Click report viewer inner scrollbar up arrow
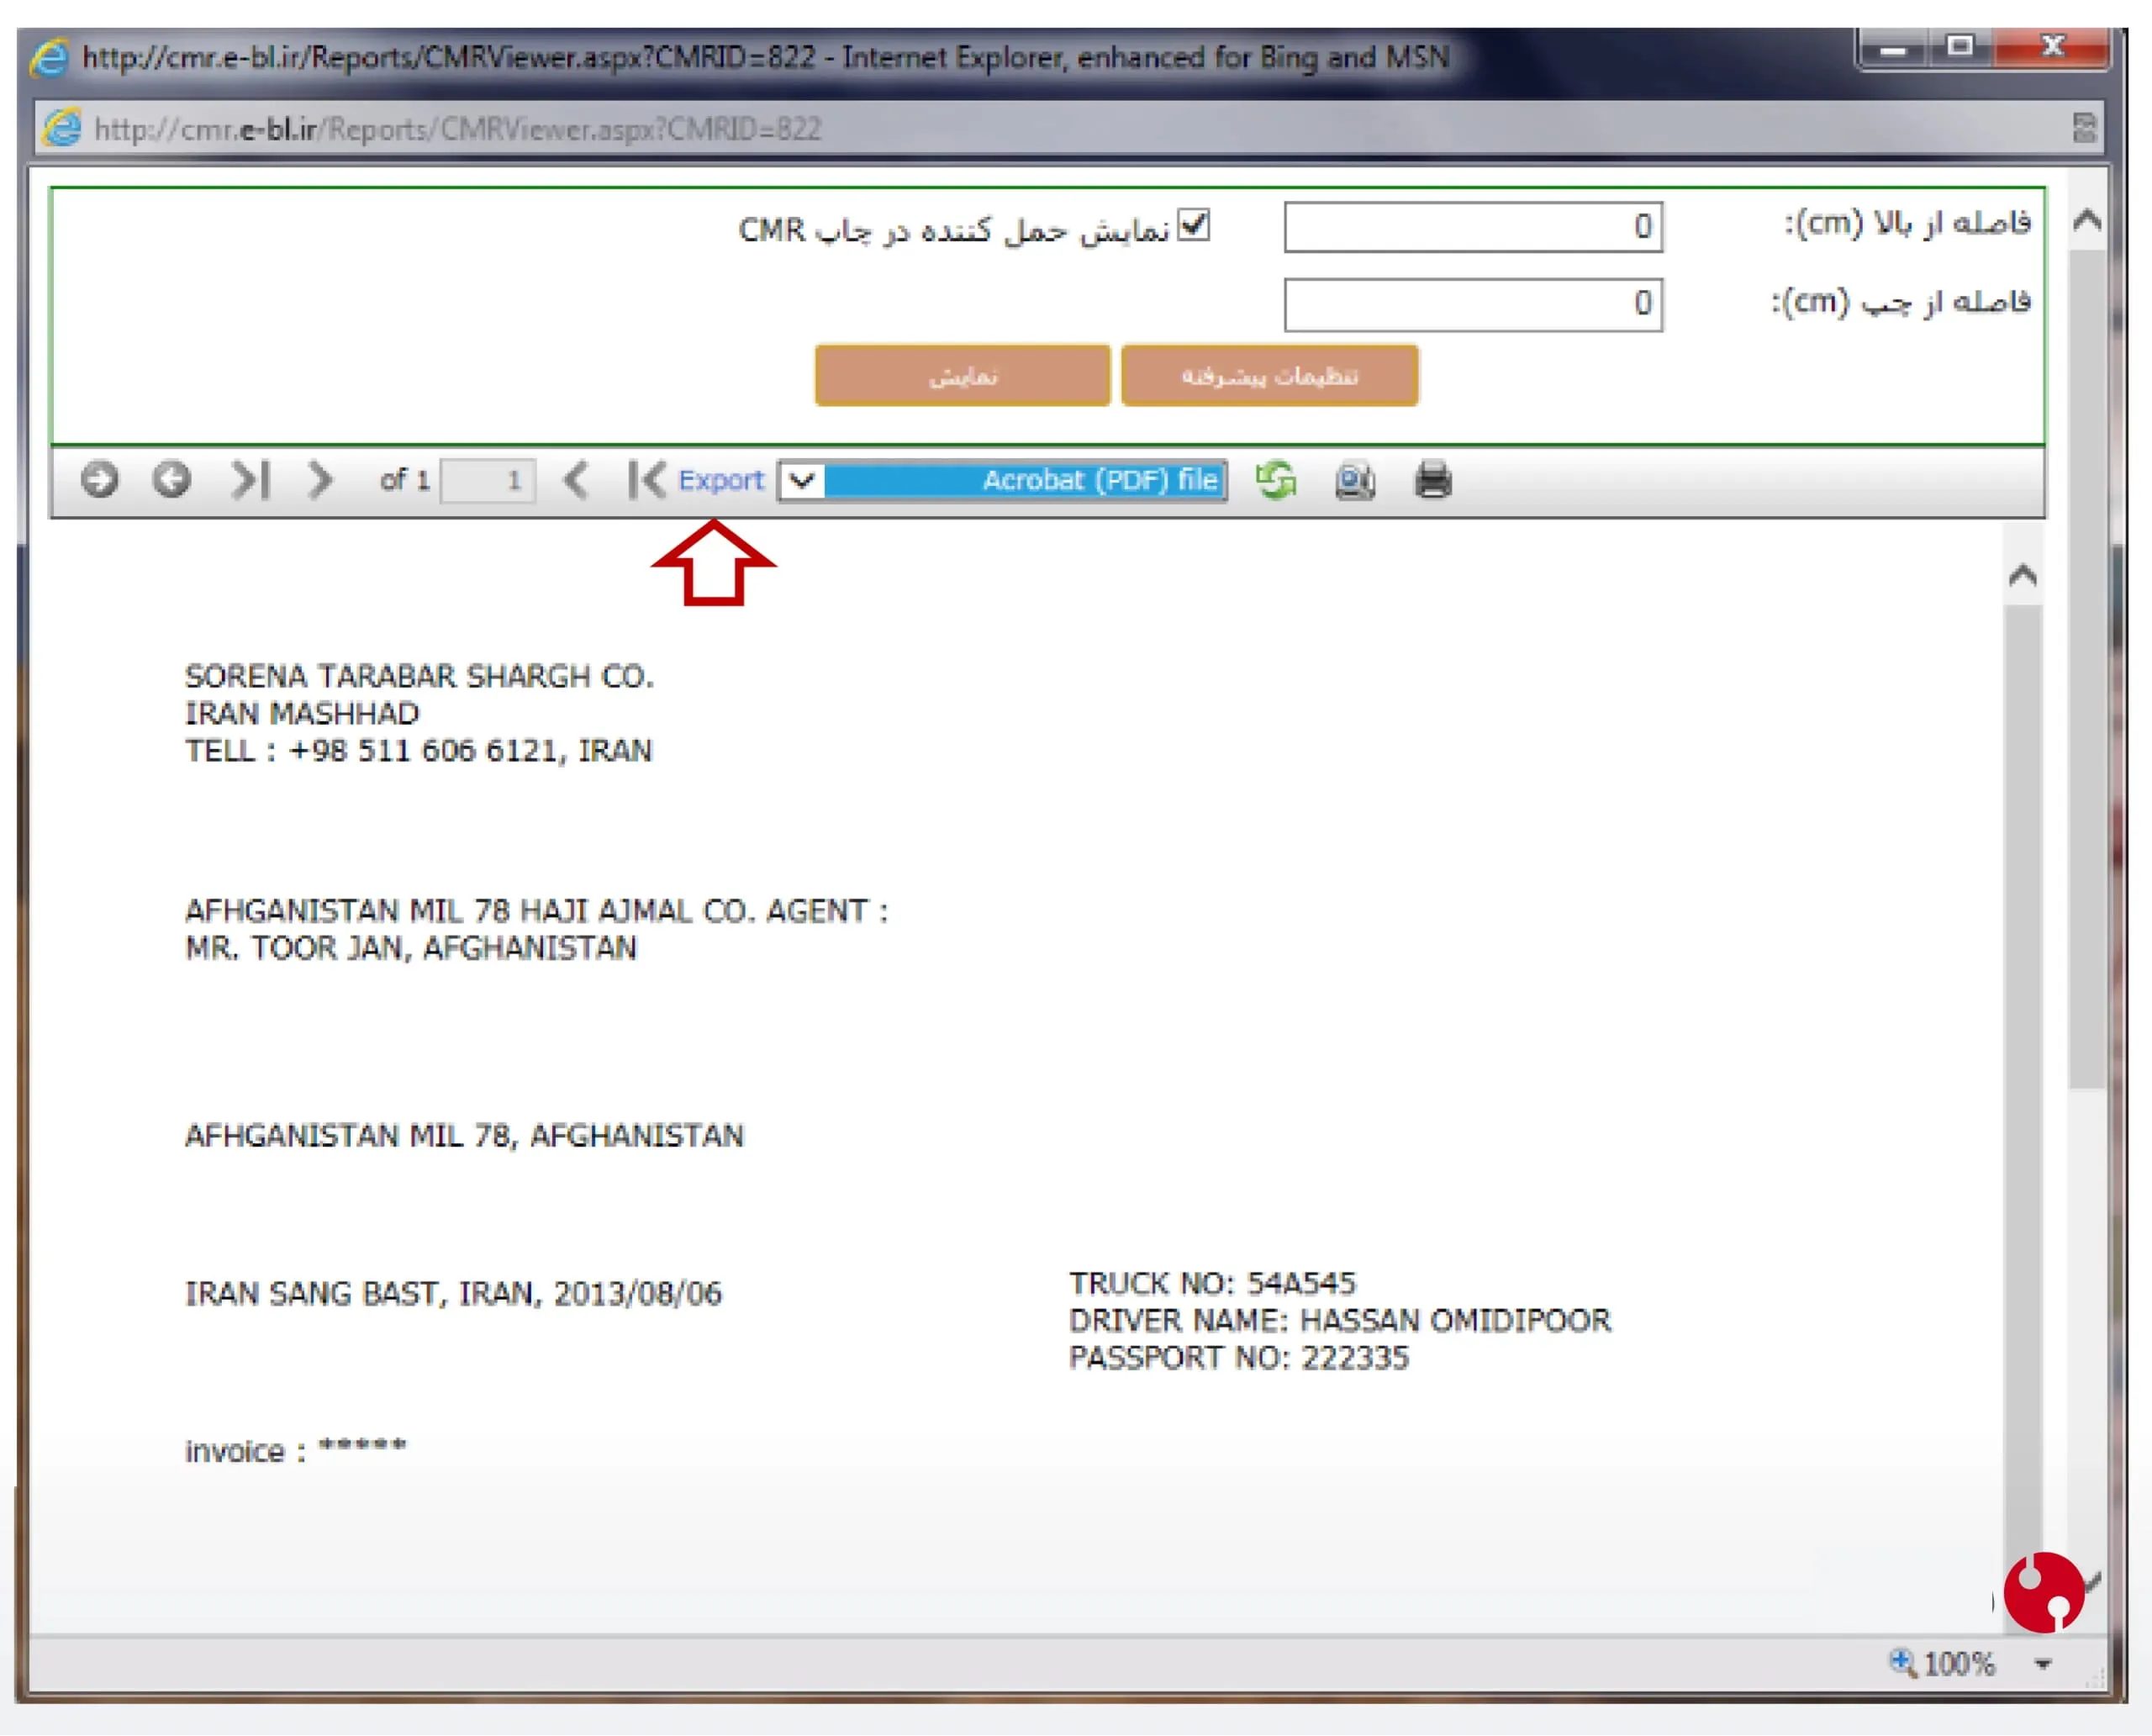Image resolution: width=2152 pixels, height=1736 pixels. tap(2023, 575)
